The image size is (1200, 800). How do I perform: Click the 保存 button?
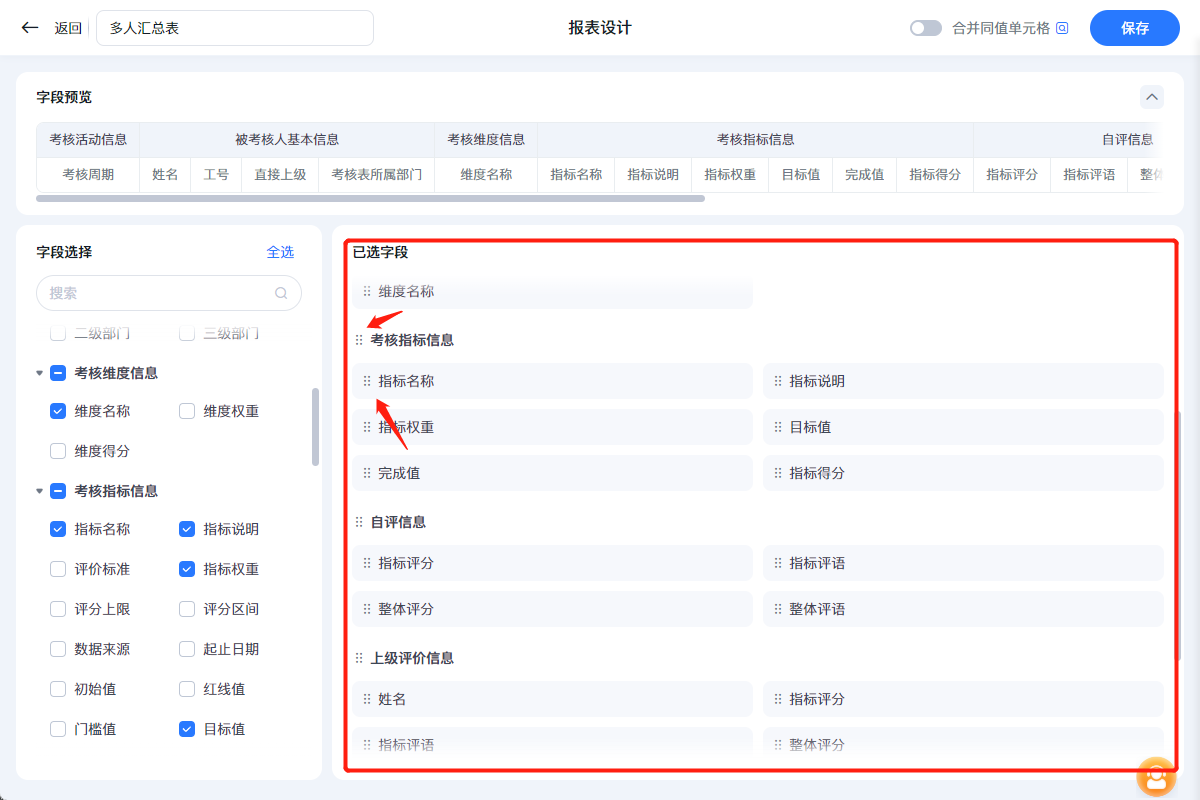[x=1134, y=28]
